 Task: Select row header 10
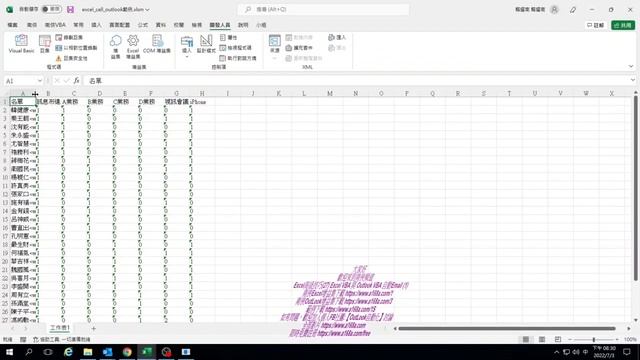coord(5,177)
